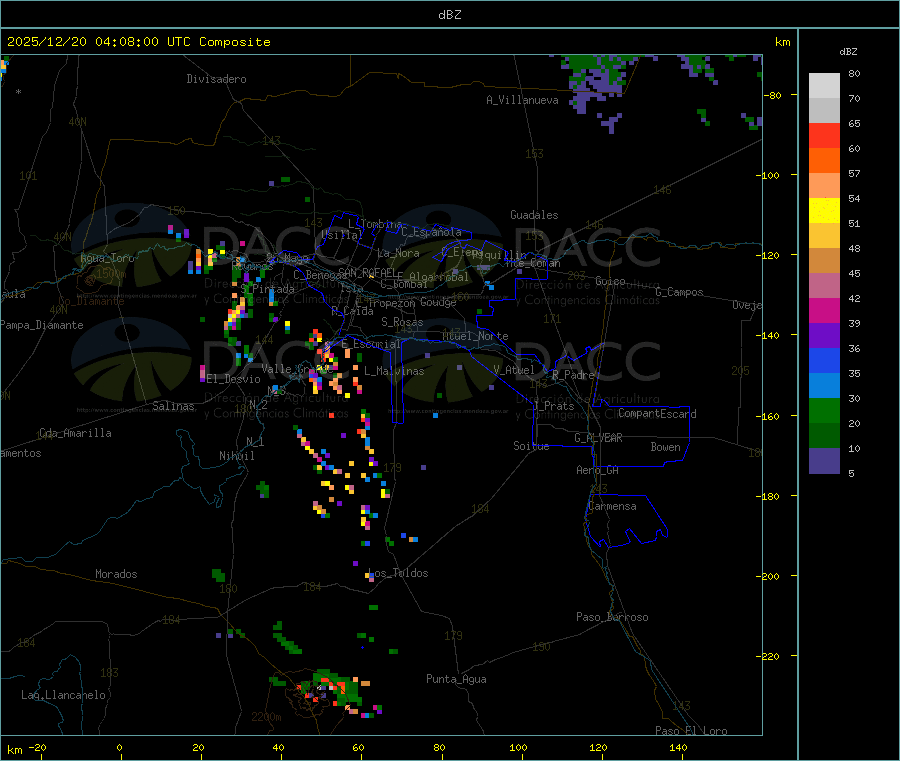Click the -220 km right axis tick
The image size is (900, 761).
pyautogui.click(x=769, y=656)
